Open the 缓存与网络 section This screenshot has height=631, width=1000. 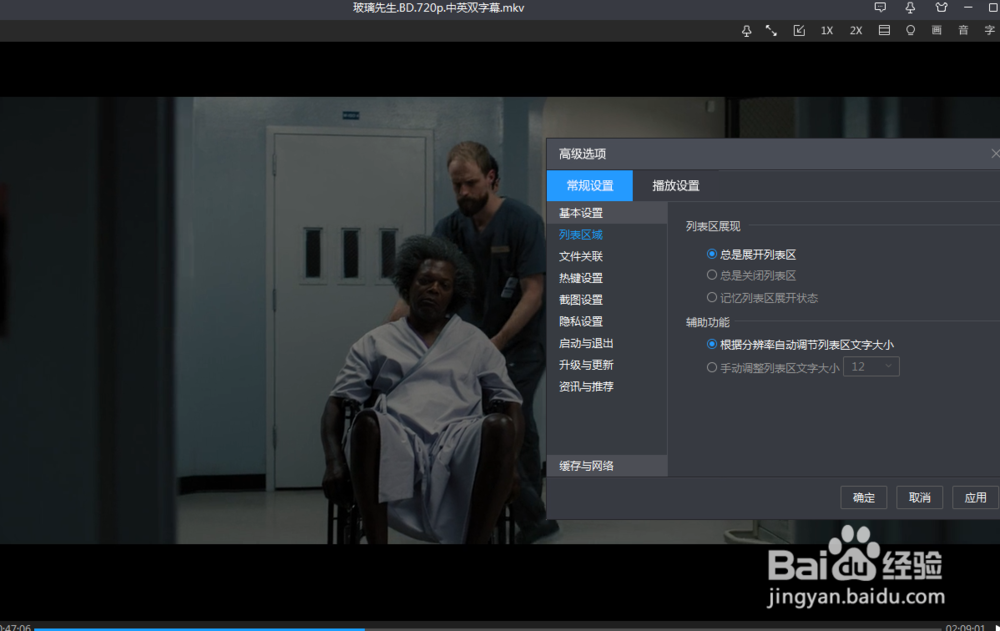607,466
